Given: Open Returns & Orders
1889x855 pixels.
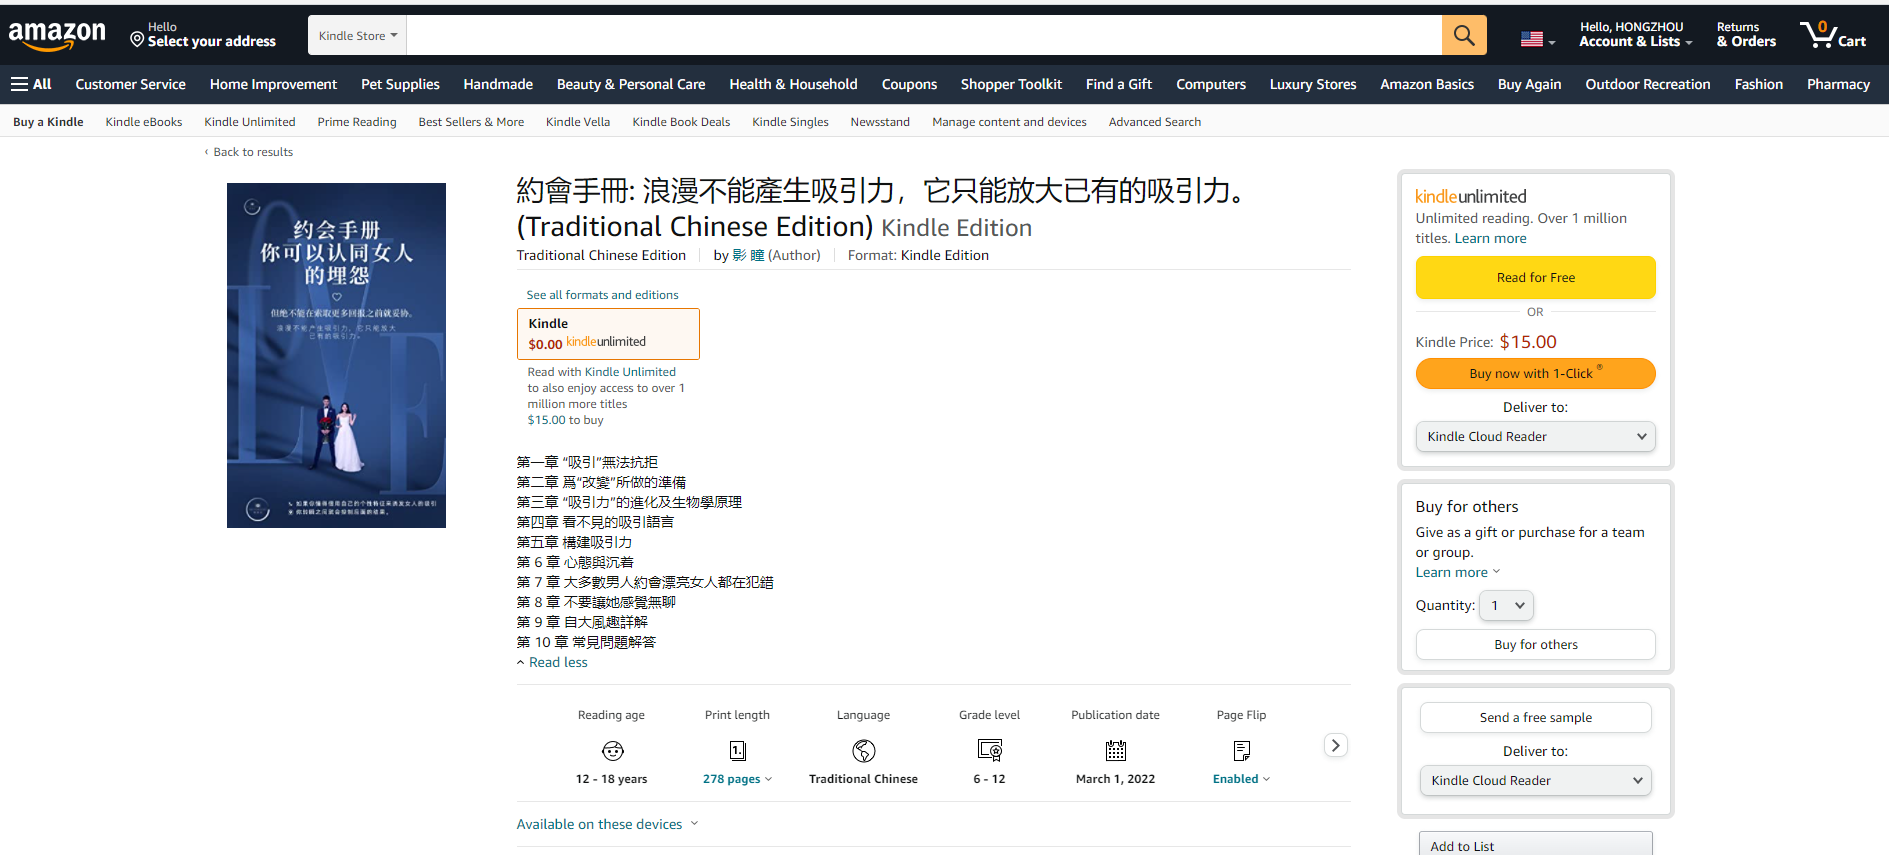Looking at the screenshot, I should (x=1746, y=35).
